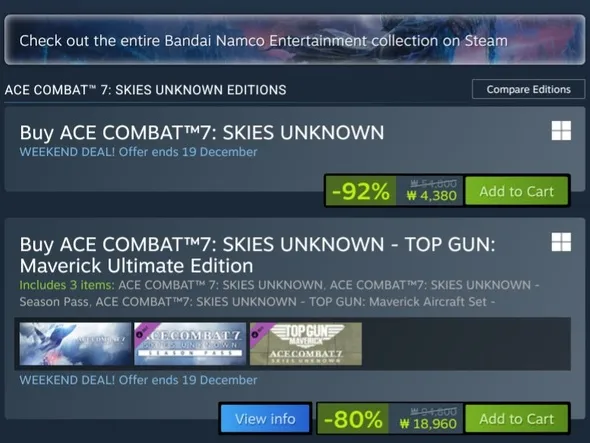Open the Ace Combat 7 base game thumbnail
This screenshot has height=443, width=590.
(x=75, y=344)
